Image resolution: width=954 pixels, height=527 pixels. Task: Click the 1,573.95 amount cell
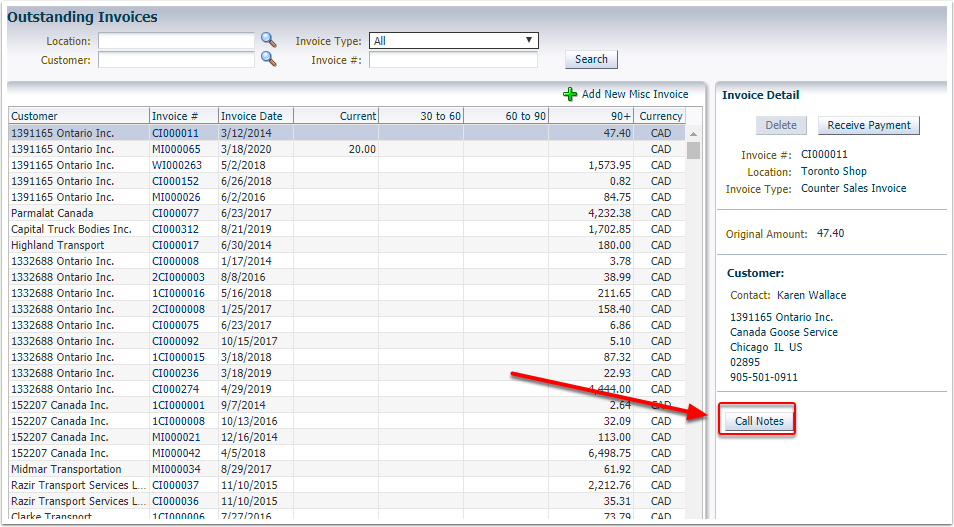(x=591, y=165)
